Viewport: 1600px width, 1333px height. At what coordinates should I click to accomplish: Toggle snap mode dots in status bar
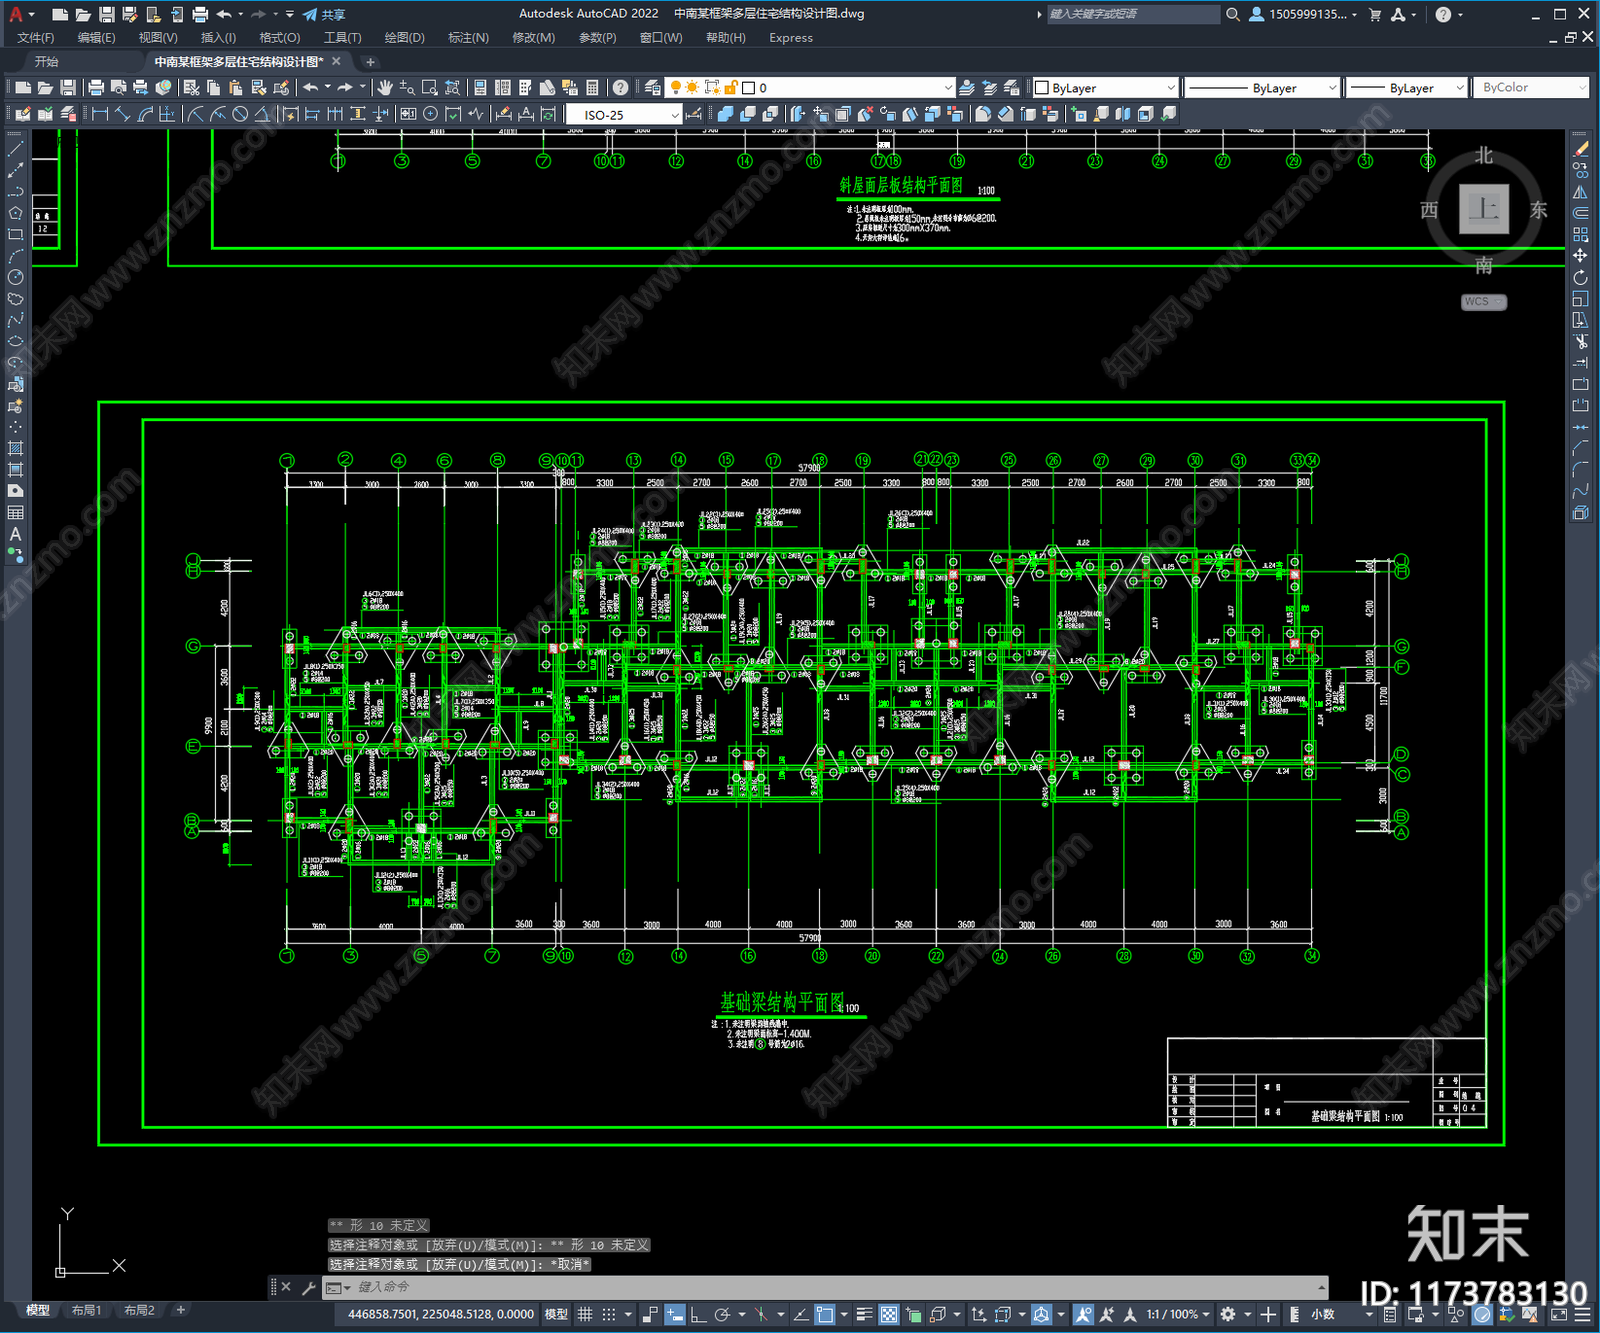609,1314
